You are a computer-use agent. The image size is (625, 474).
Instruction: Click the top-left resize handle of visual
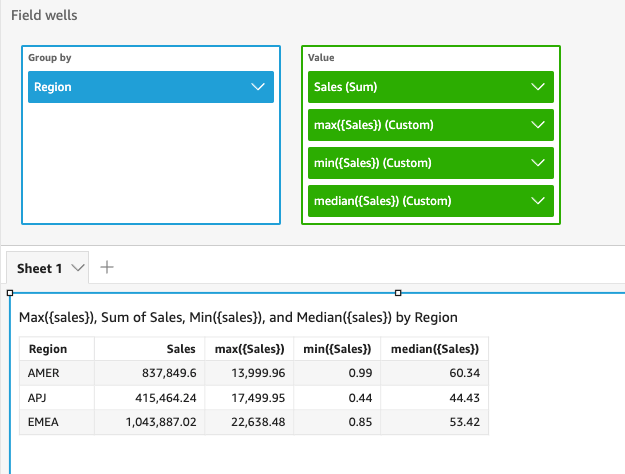click(x=9, y=293)
